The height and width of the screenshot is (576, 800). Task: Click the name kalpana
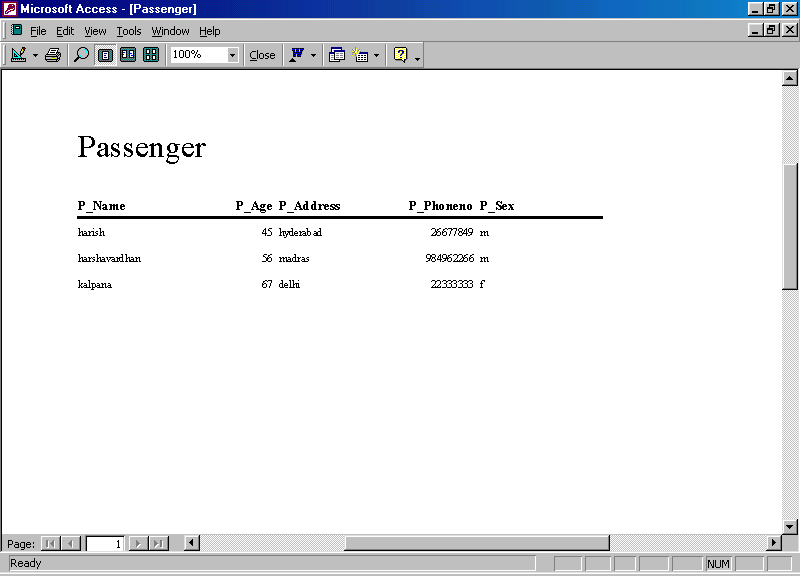95,284
